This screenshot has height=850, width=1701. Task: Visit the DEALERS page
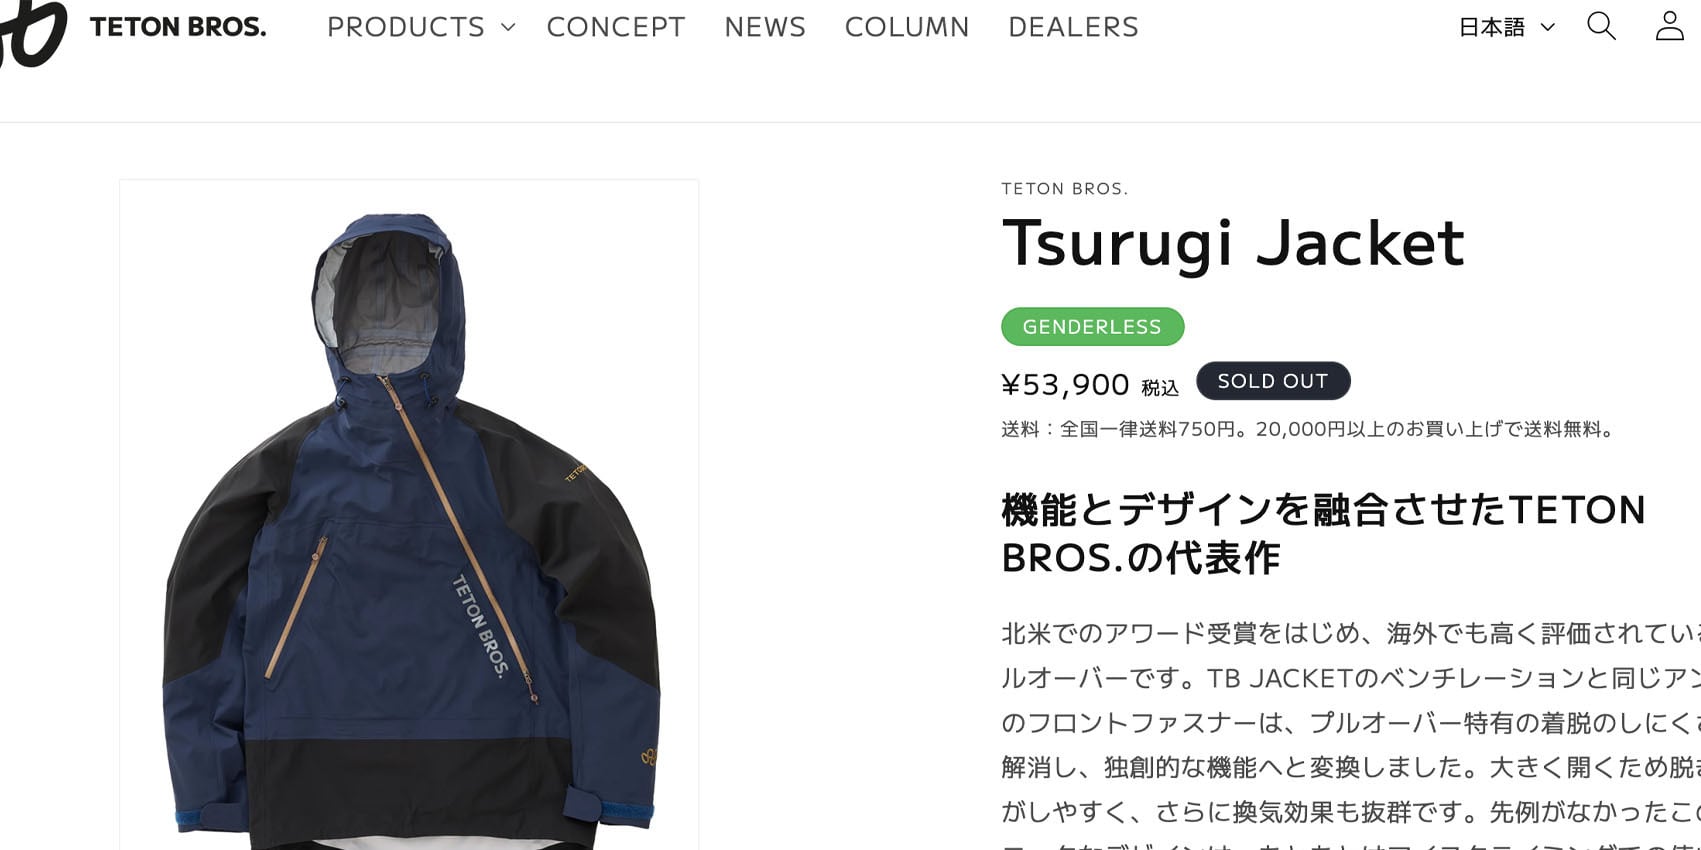1073,27
